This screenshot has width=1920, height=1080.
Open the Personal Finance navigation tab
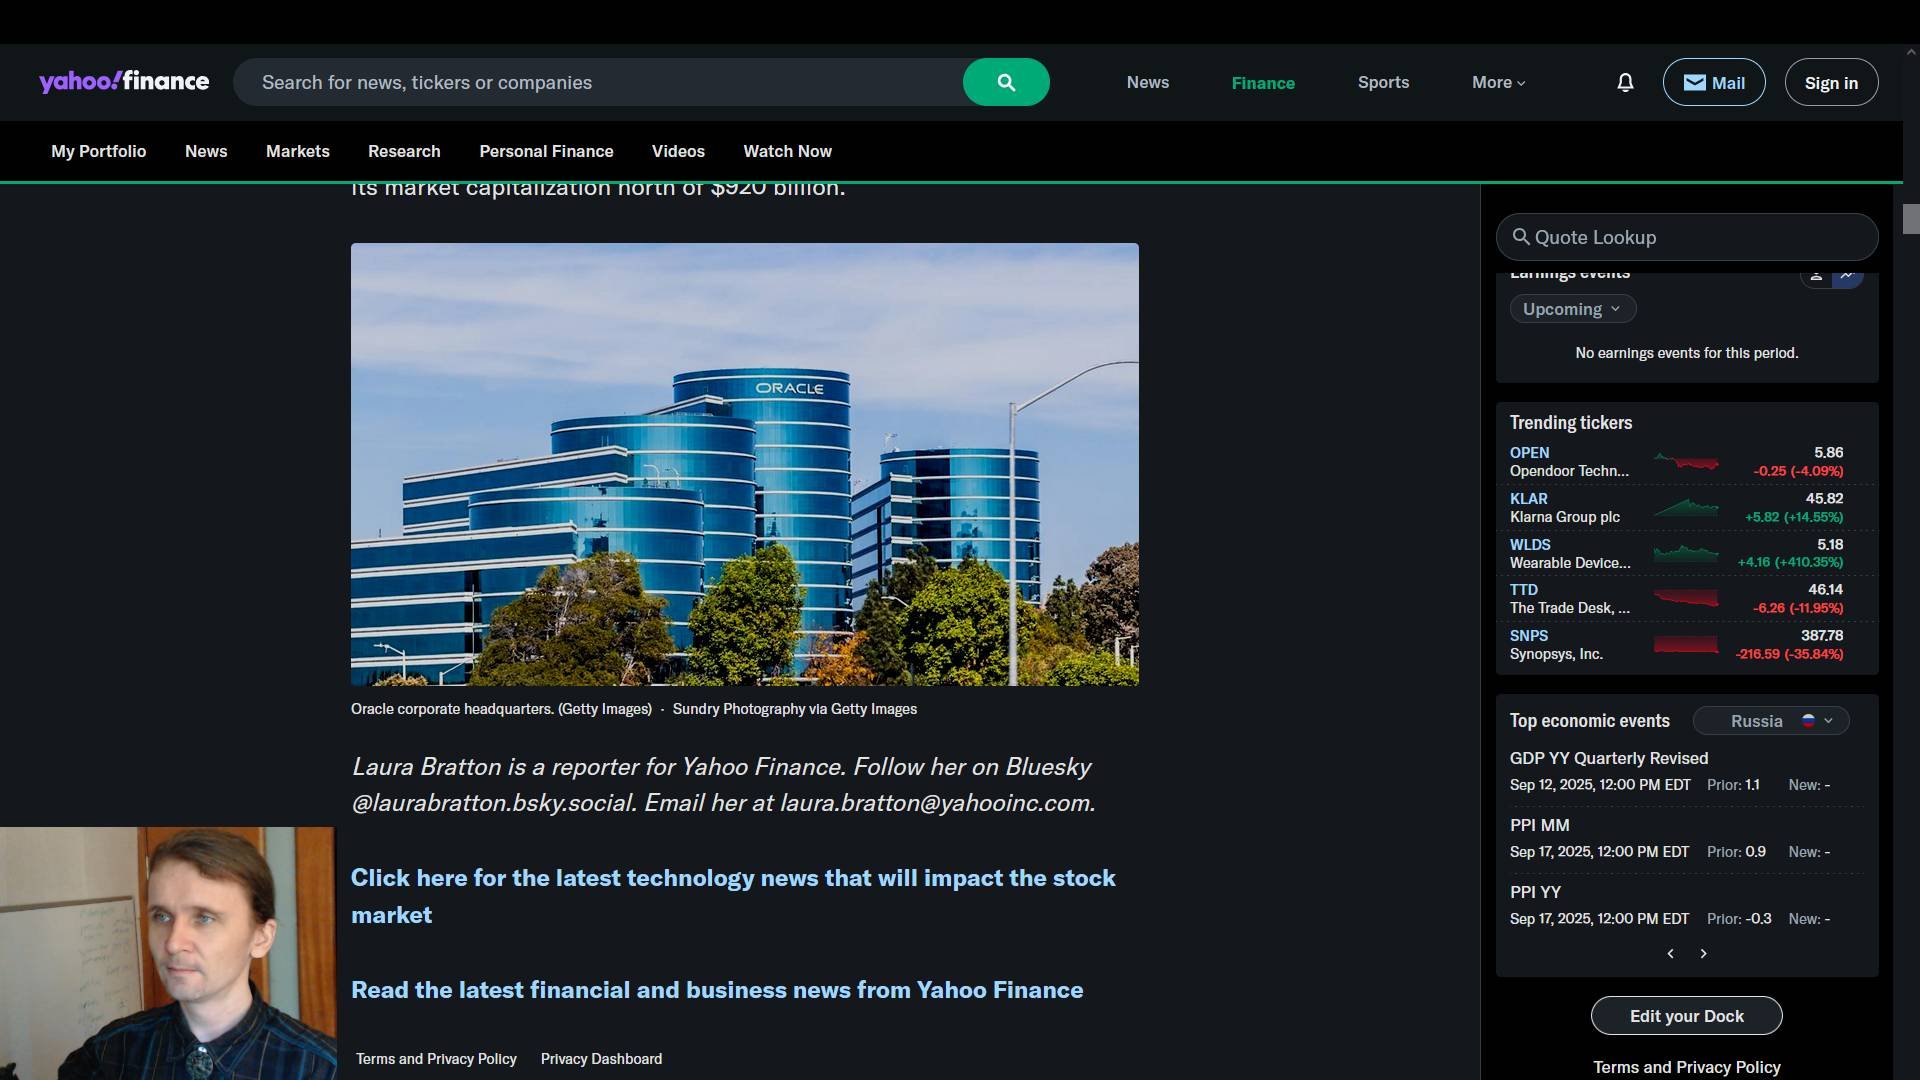(x=546, y=151)
